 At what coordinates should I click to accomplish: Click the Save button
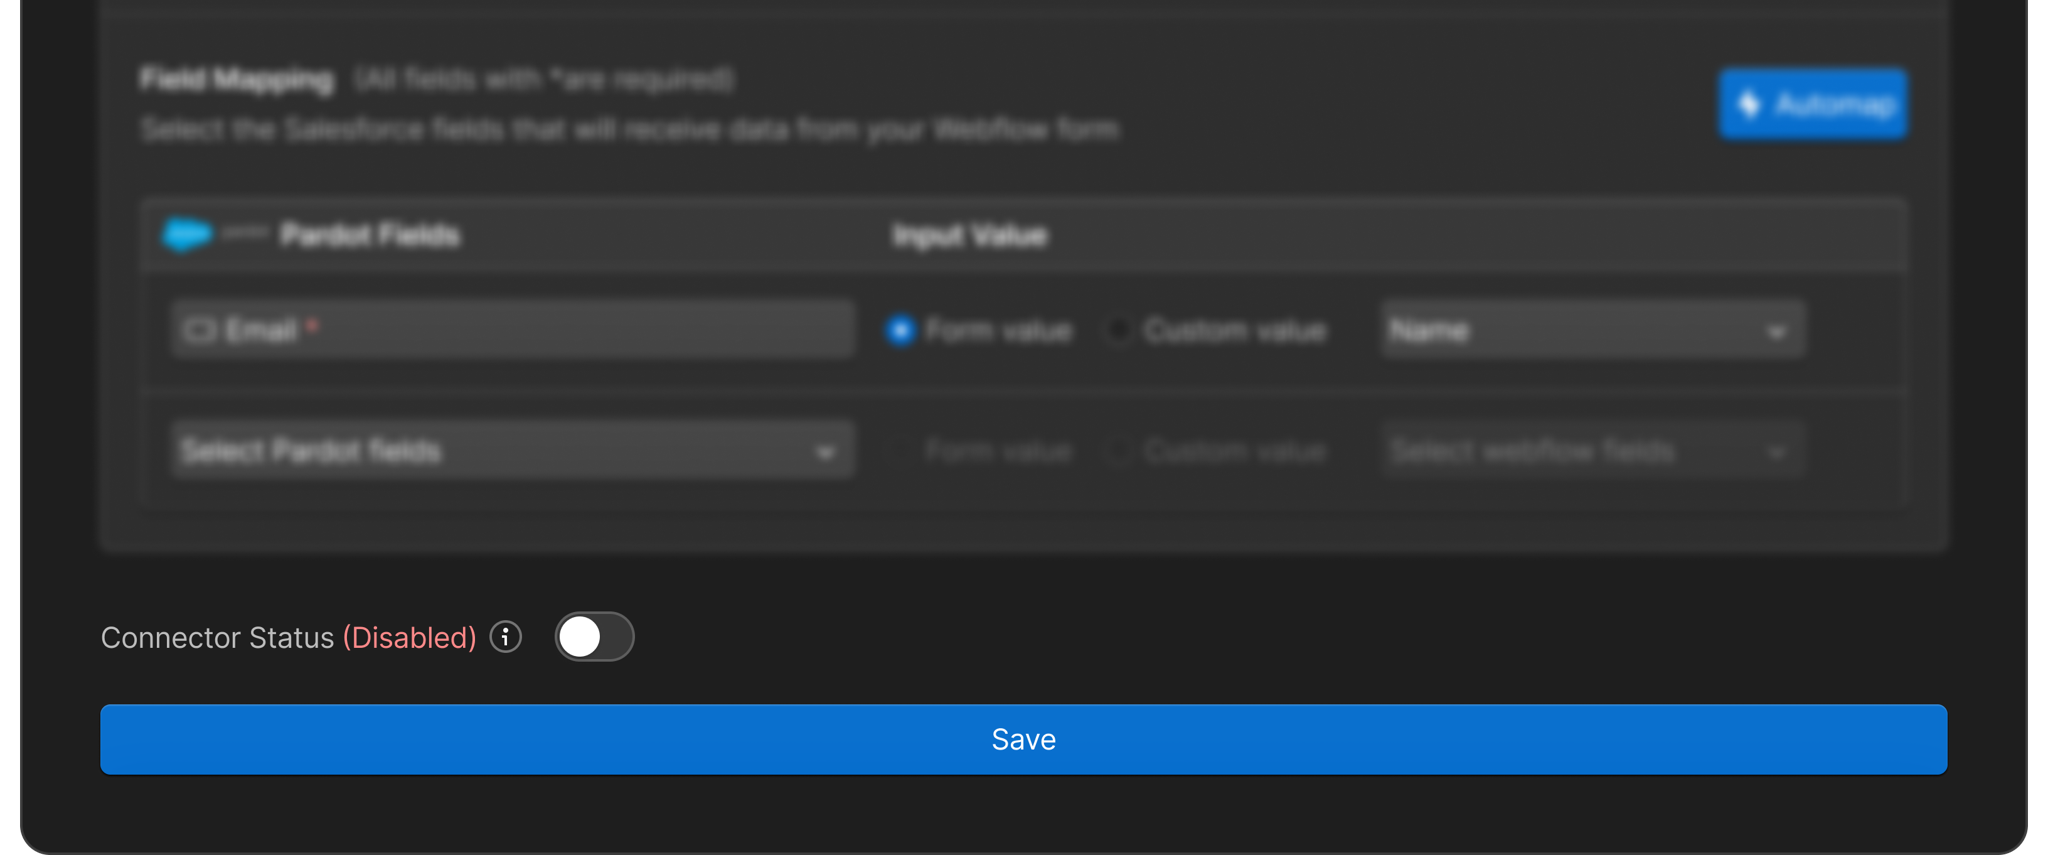click(1023, 739)
